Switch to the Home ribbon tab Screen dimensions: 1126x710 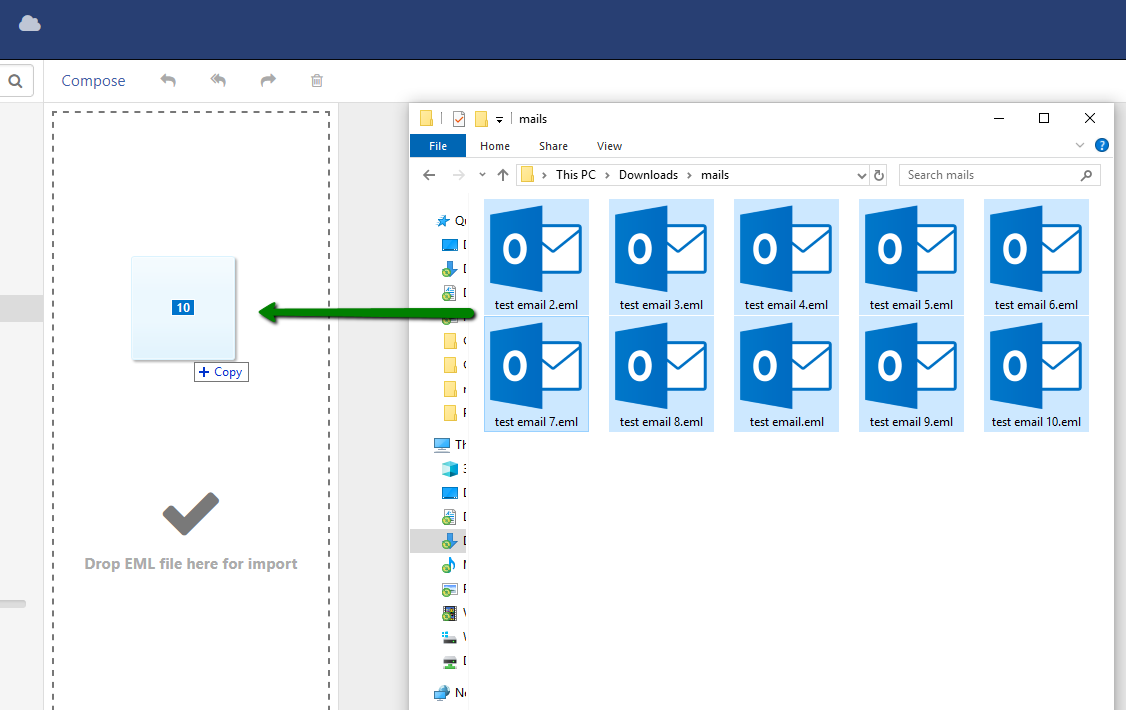(x=495, y=146)
